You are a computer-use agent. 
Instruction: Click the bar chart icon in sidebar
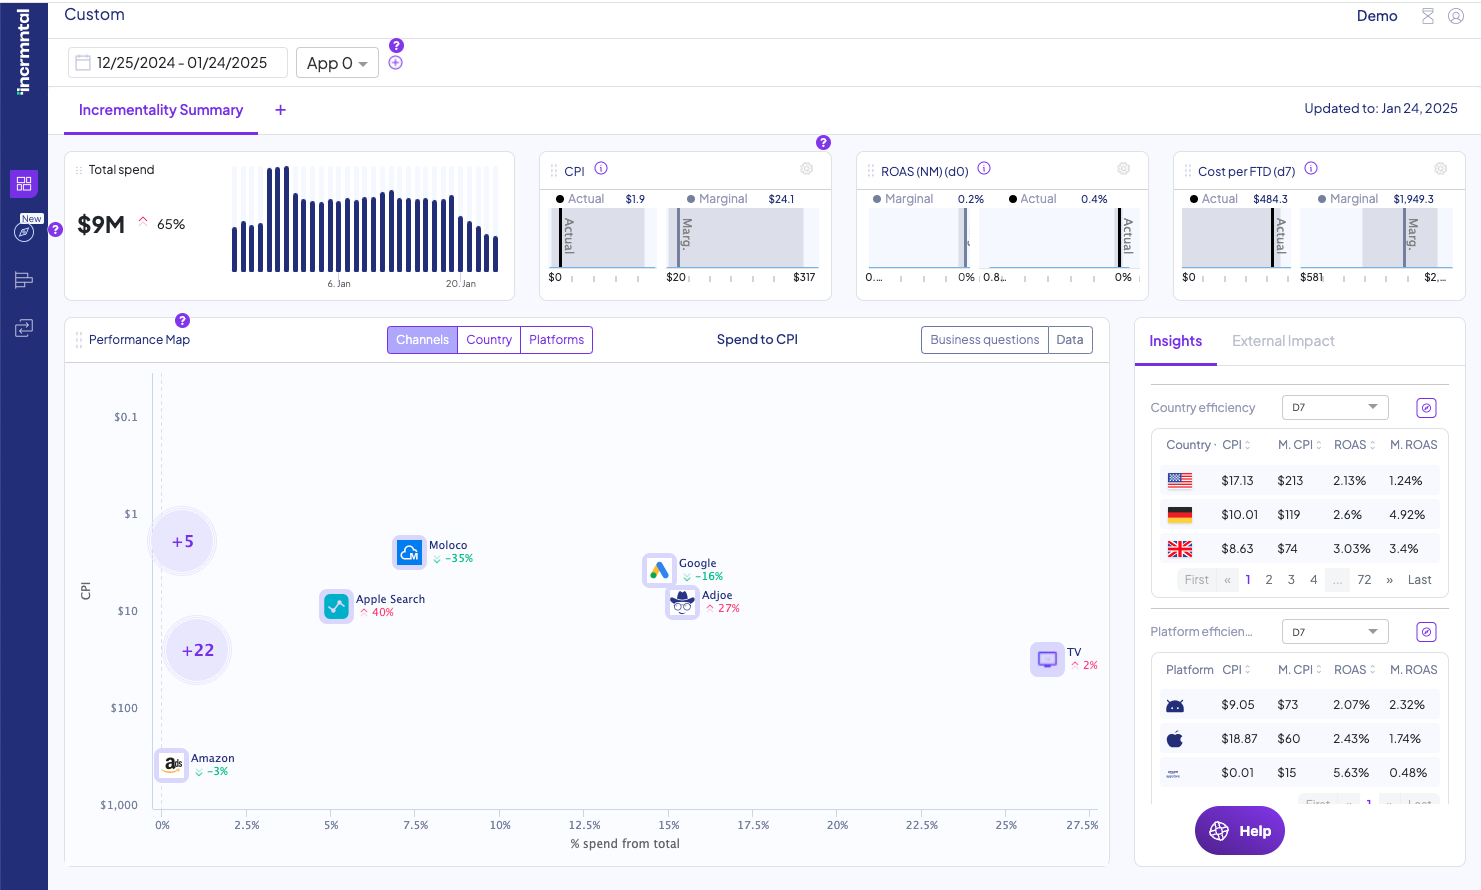pyautogui.click(x=23, y=280)
